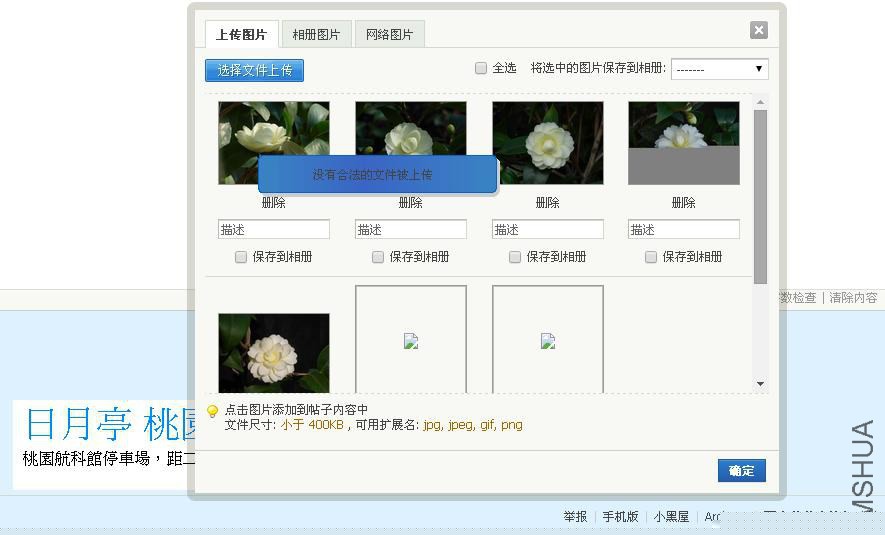Click the scrollbar up arrow
This screenshot has width=885, height=535.
[x=760, y=102]
